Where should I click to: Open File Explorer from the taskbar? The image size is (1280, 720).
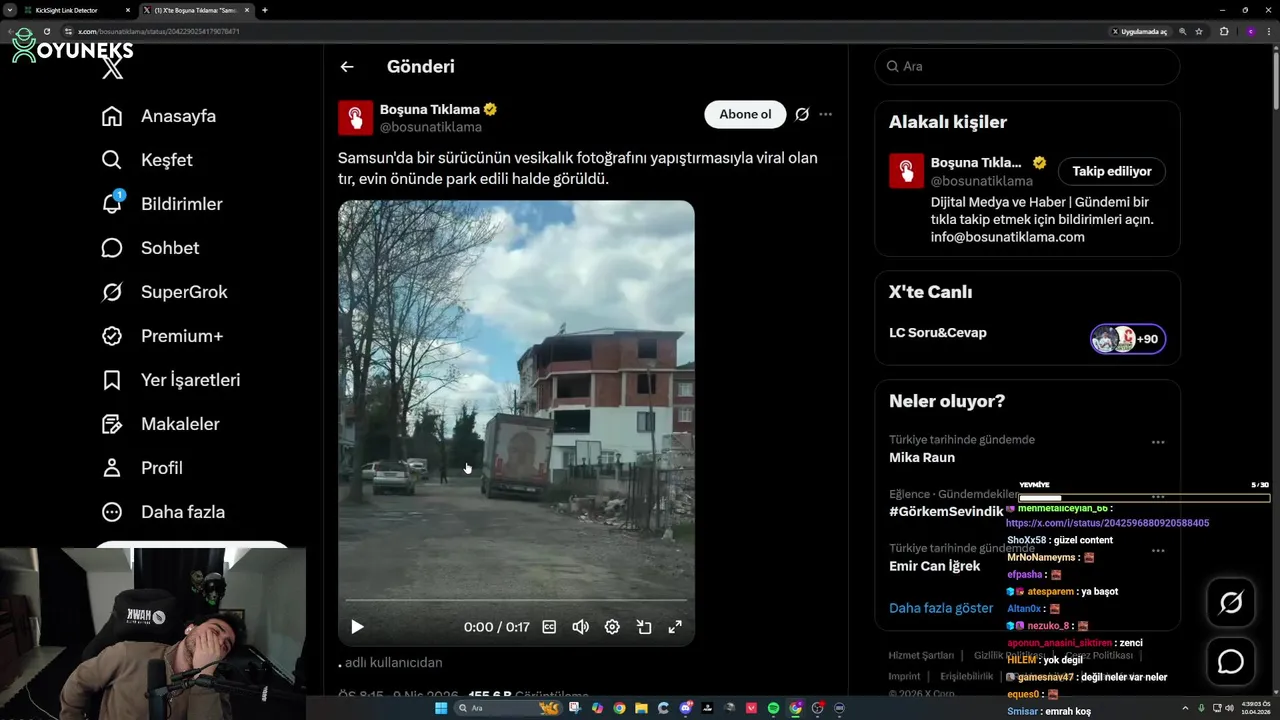(x=641, y=708)
